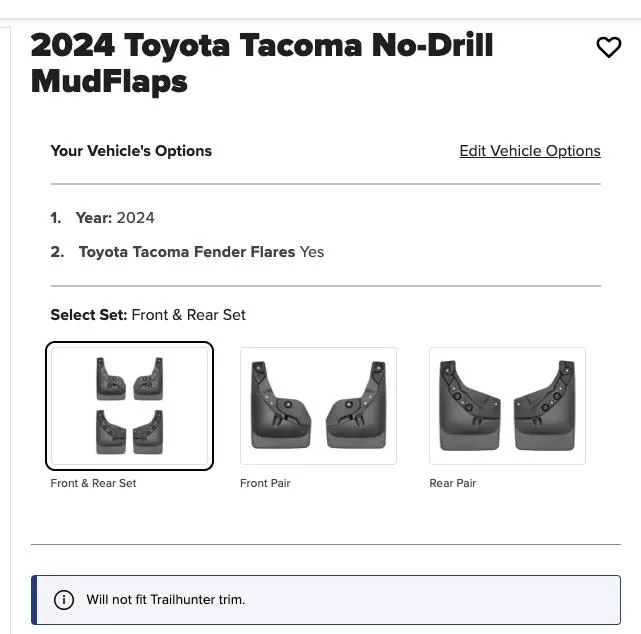Click the selected set name beside Select Set
This screenshot has width=641, height=634.
tap(188, 315)
